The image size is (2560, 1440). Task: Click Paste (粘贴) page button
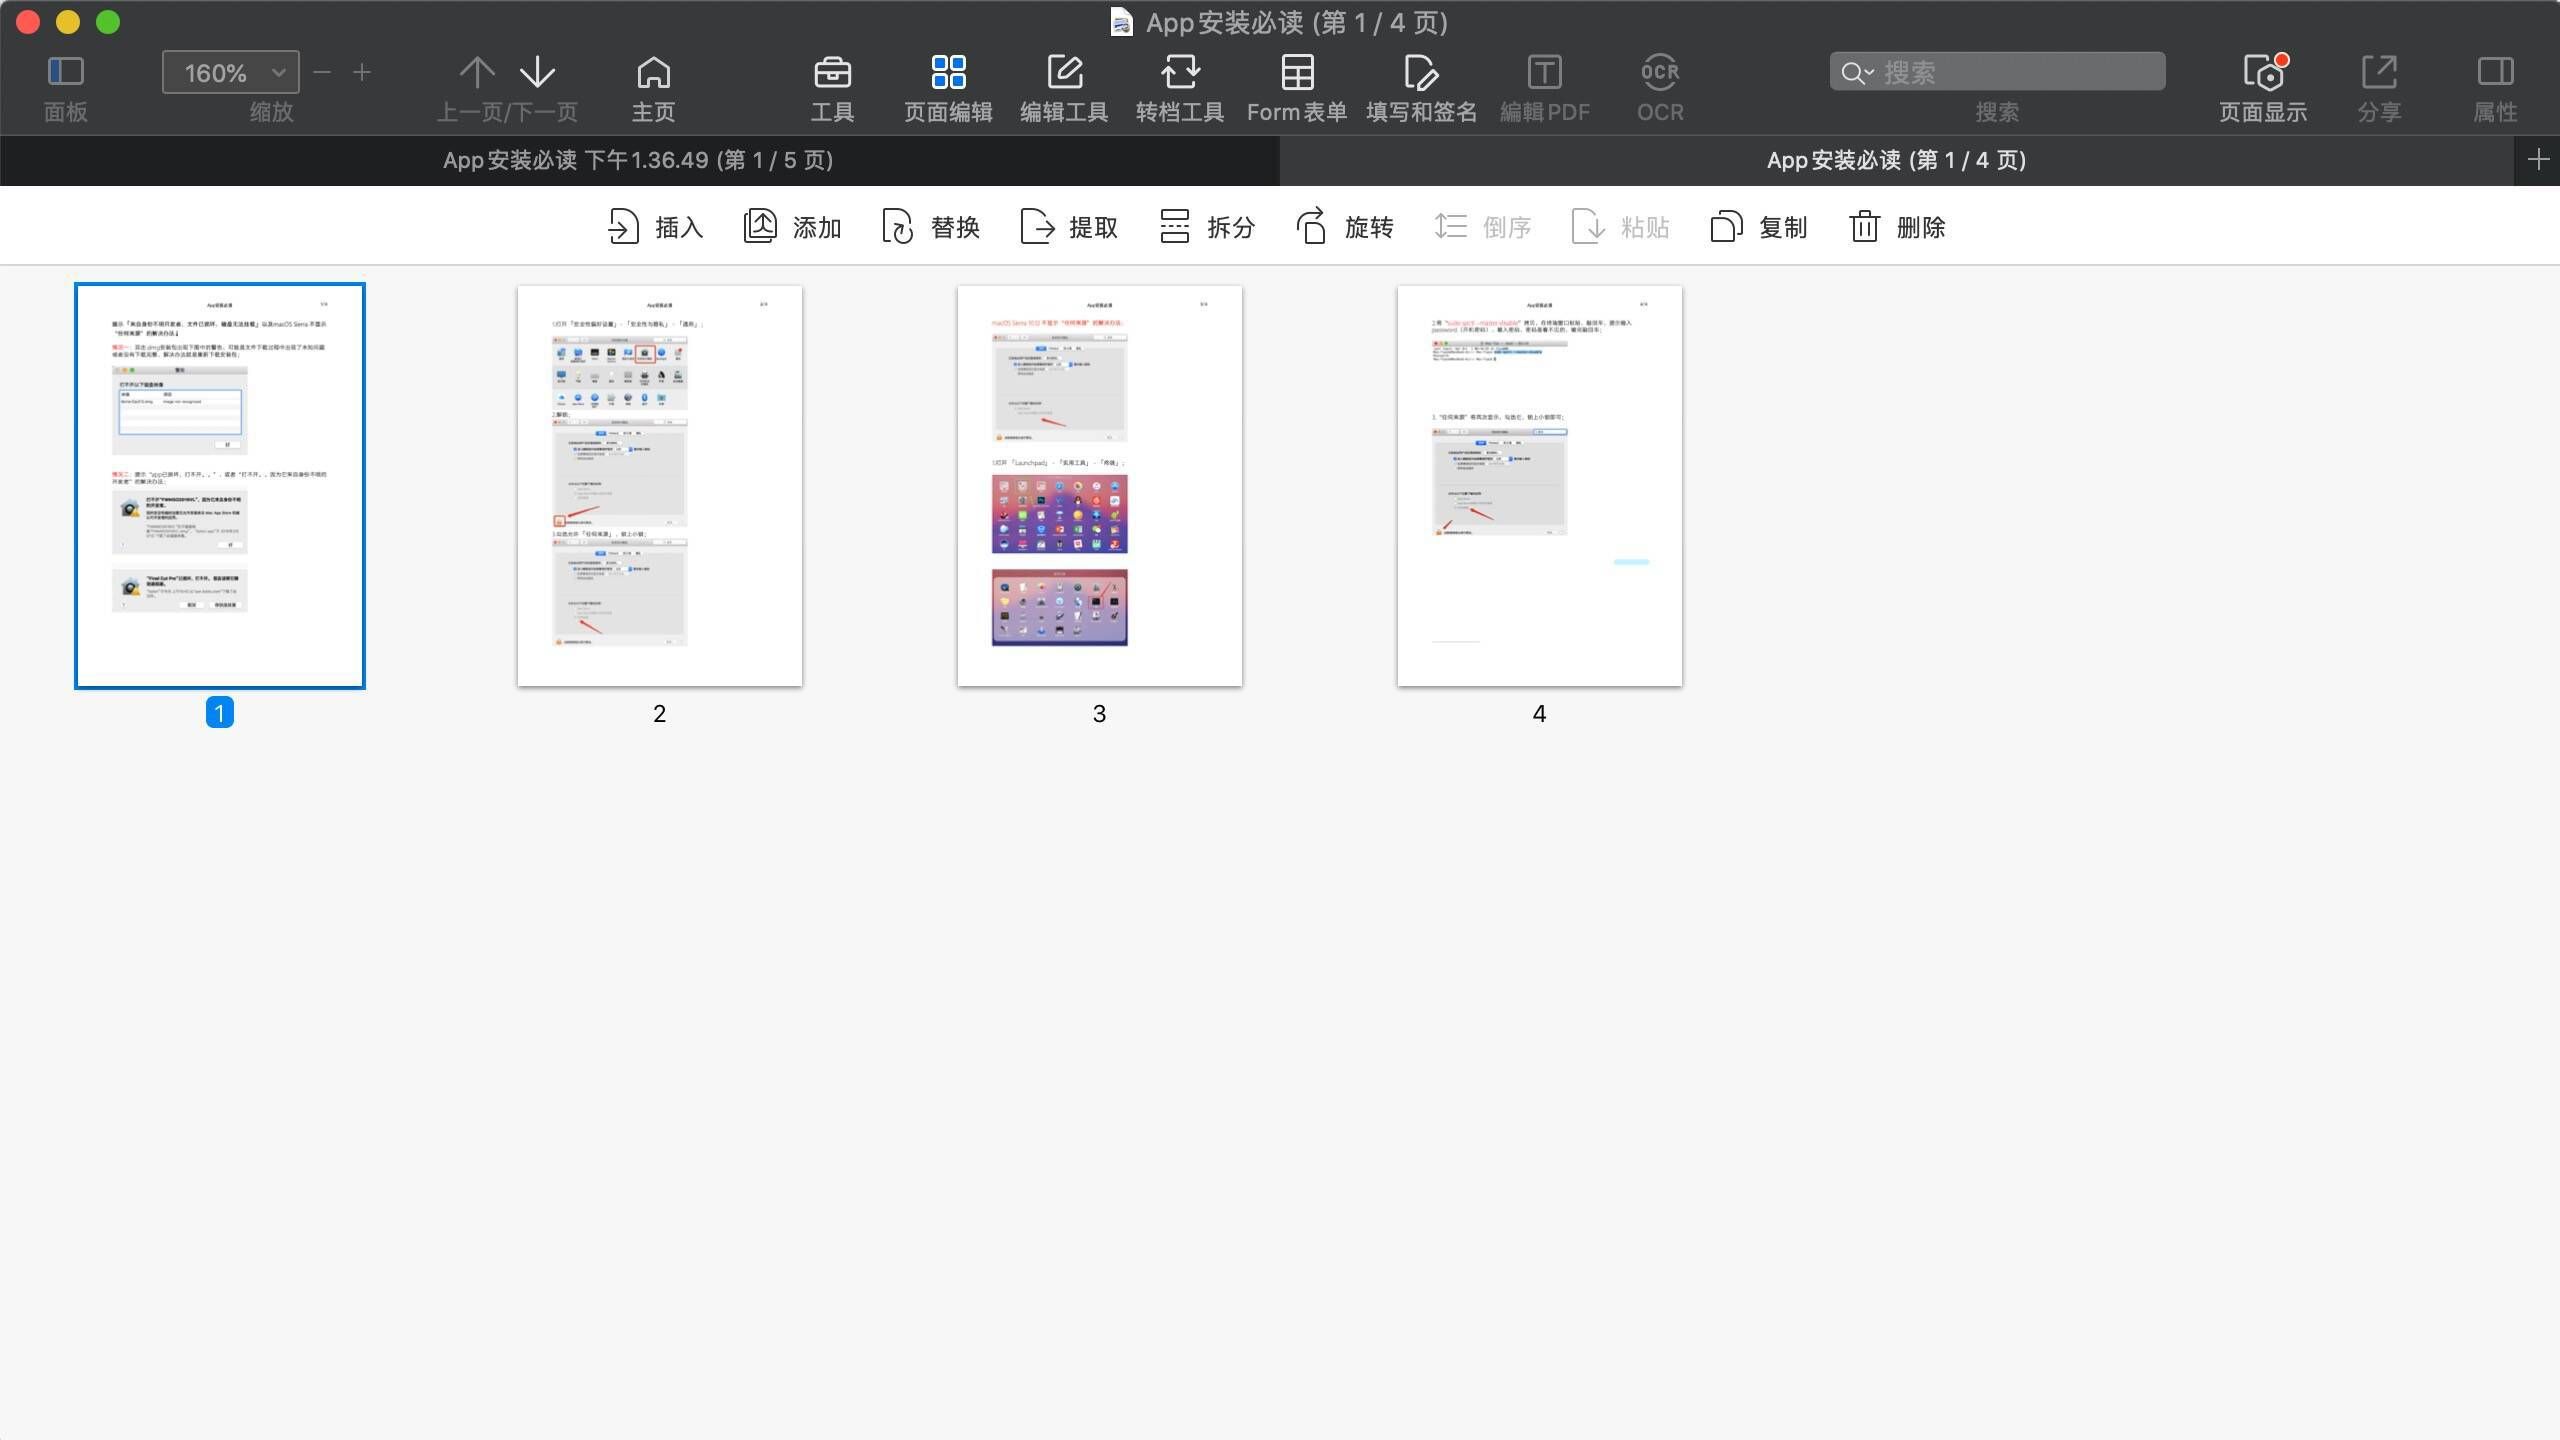(x=1621, y=227)
